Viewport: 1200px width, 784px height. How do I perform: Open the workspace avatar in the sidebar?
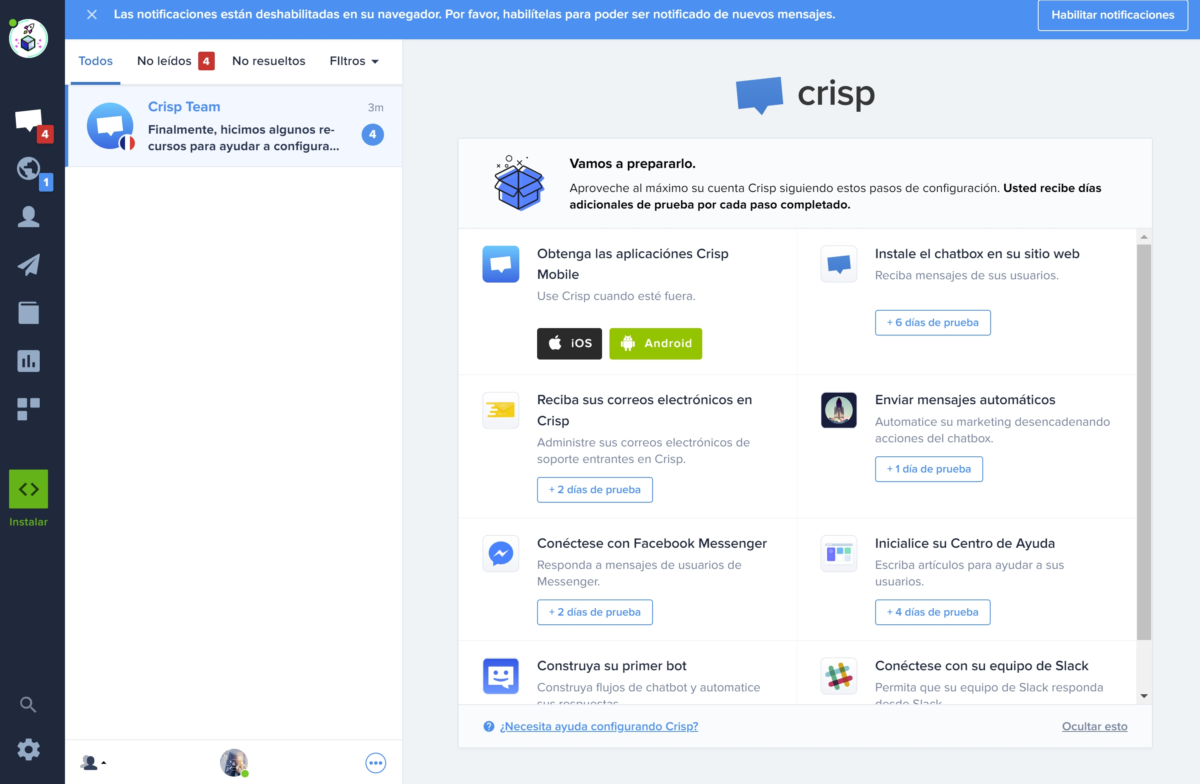tap(28, 38)
